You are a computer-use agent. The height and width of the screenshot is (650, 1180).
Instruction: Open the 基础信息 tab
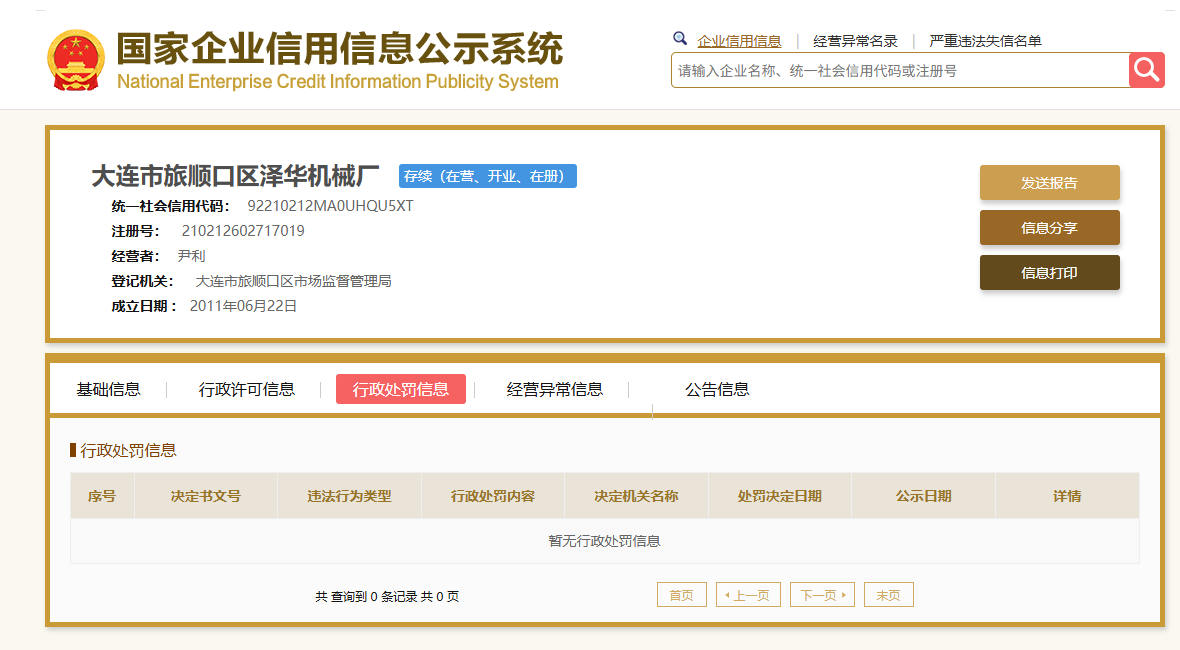tap(108, 389)
